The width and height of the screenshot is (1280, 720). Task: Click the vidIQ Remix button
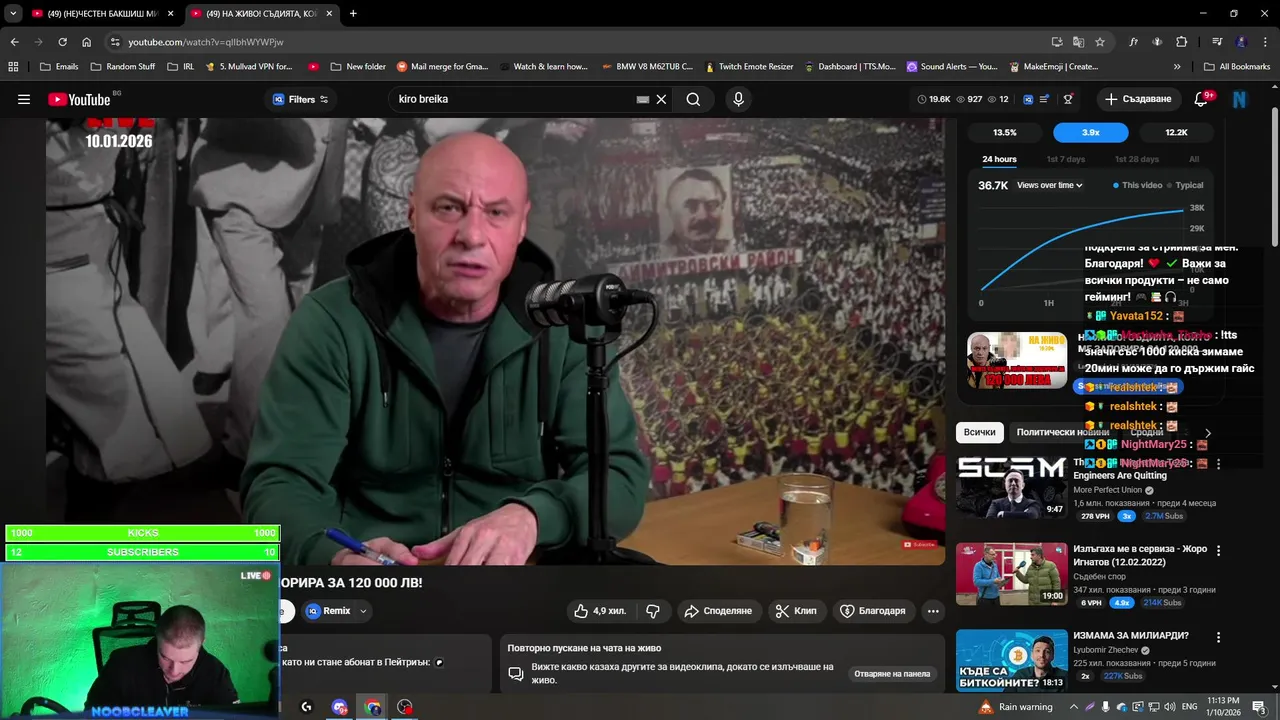pyautogui.click(x=328, y=611)
